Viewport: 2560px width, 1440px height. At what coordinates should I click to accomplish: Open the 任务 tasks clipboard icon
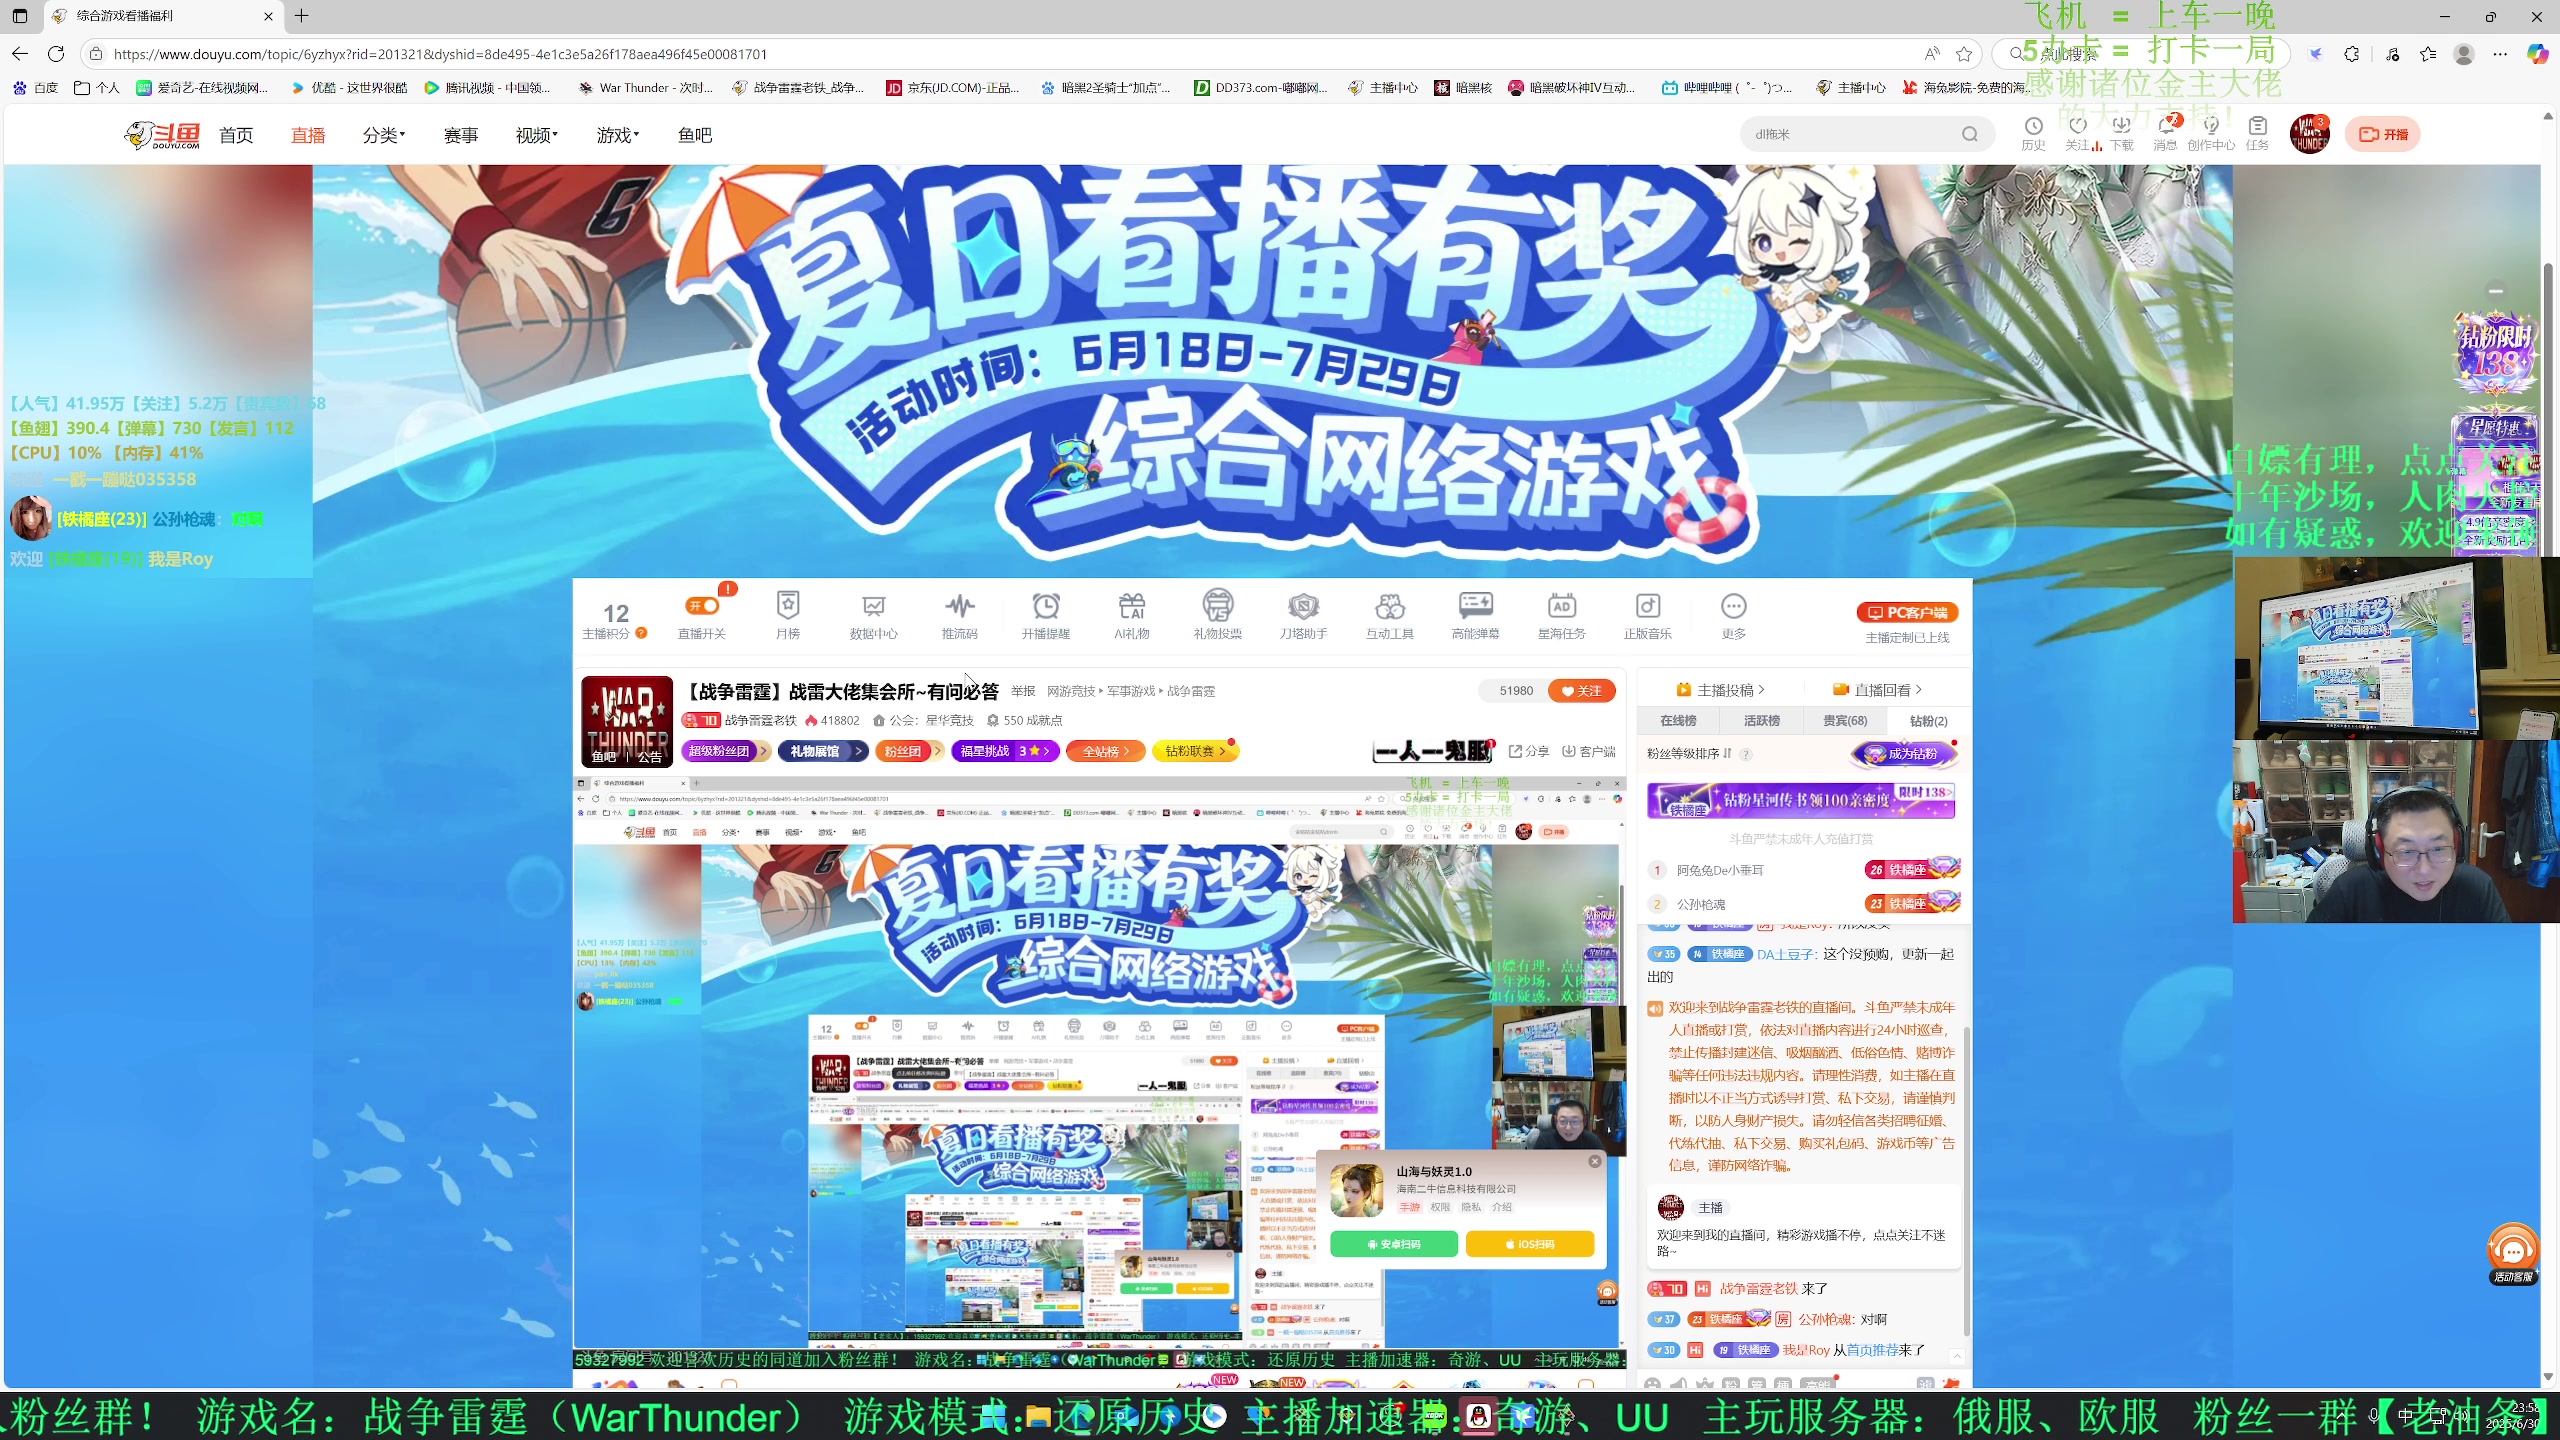pyautogui.click(x=2258, y=133)
